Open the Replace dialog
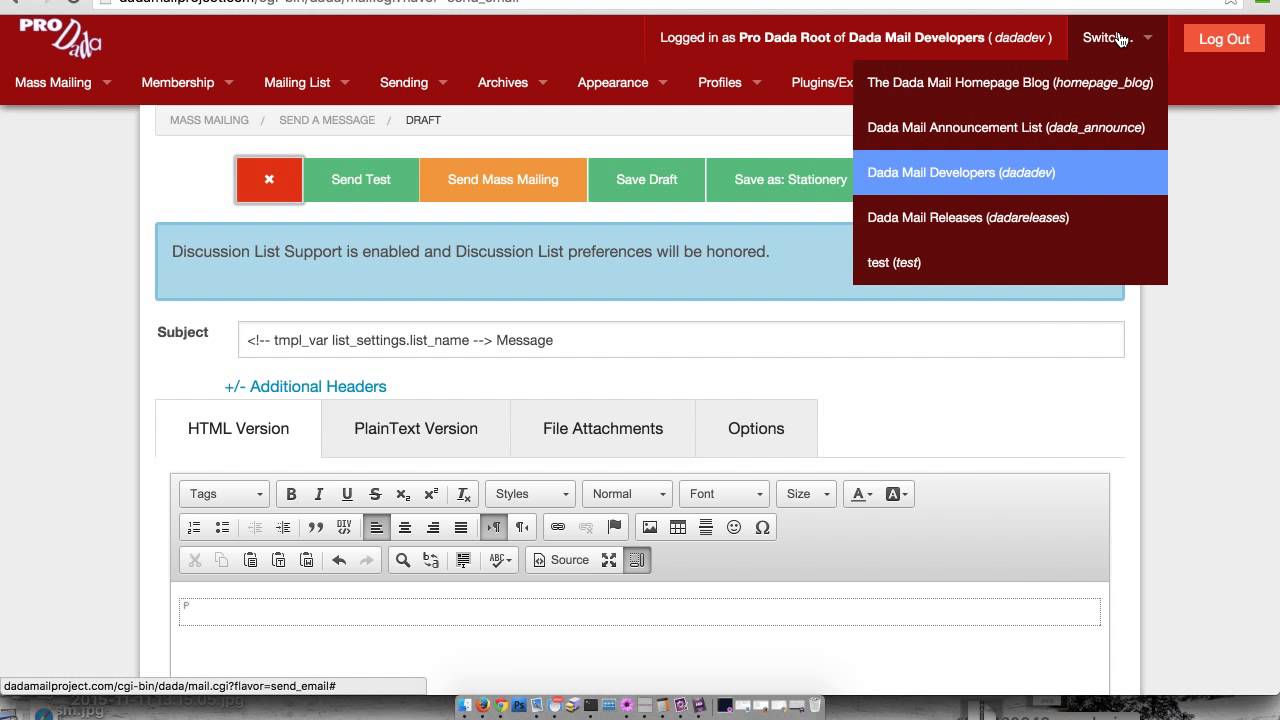Screen dimensions: 1280x720 [431, 560]
